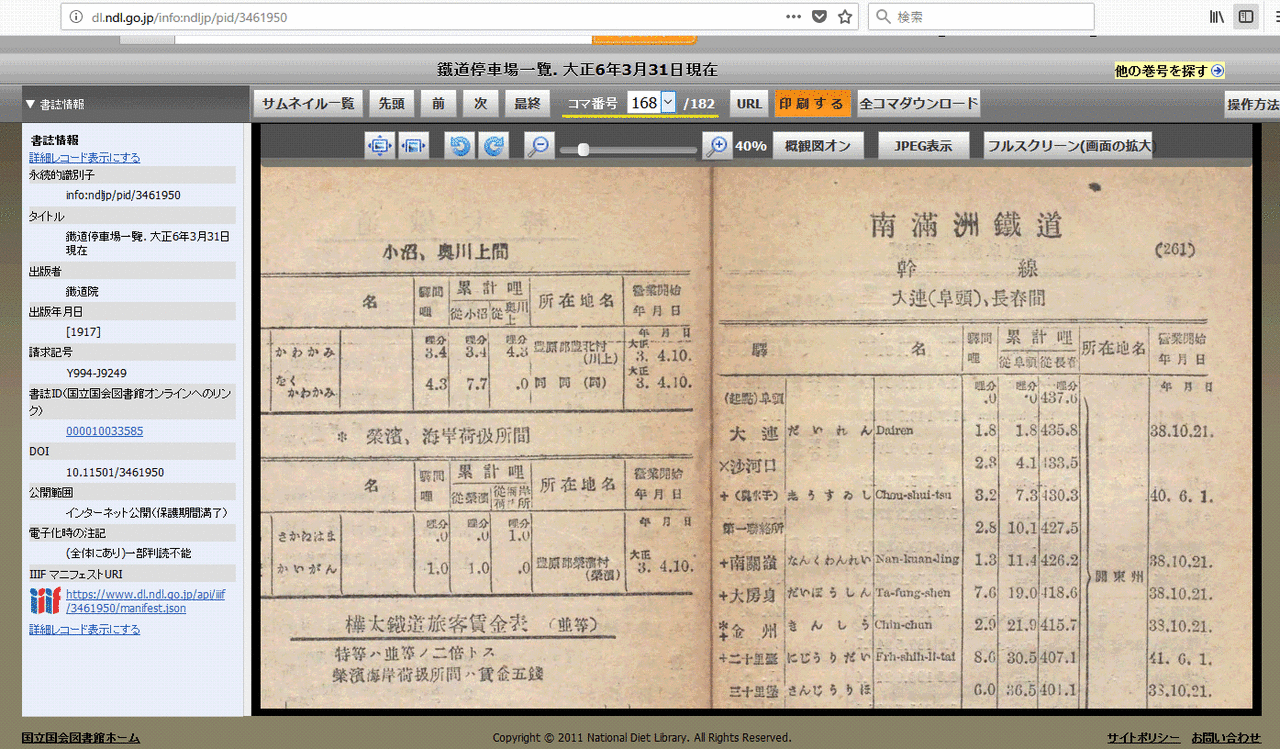Rotate the page image counterclockwise
Viewport: 1280px width, 749px height.
tap(460, 146)
